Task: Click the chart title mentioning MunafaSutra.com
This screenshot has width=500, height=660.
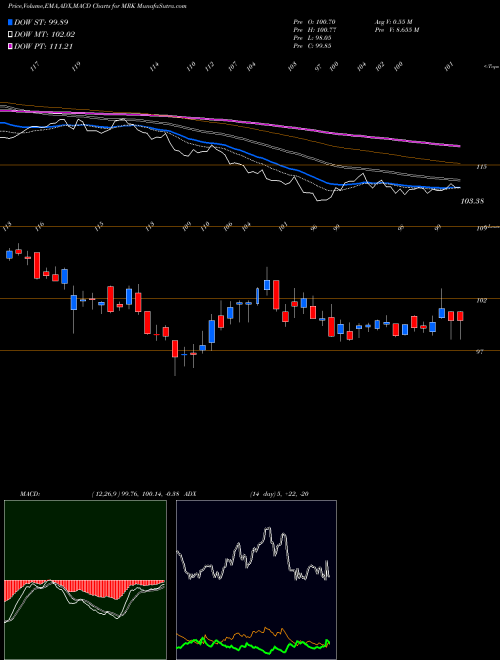Action: tap(97, 7)
